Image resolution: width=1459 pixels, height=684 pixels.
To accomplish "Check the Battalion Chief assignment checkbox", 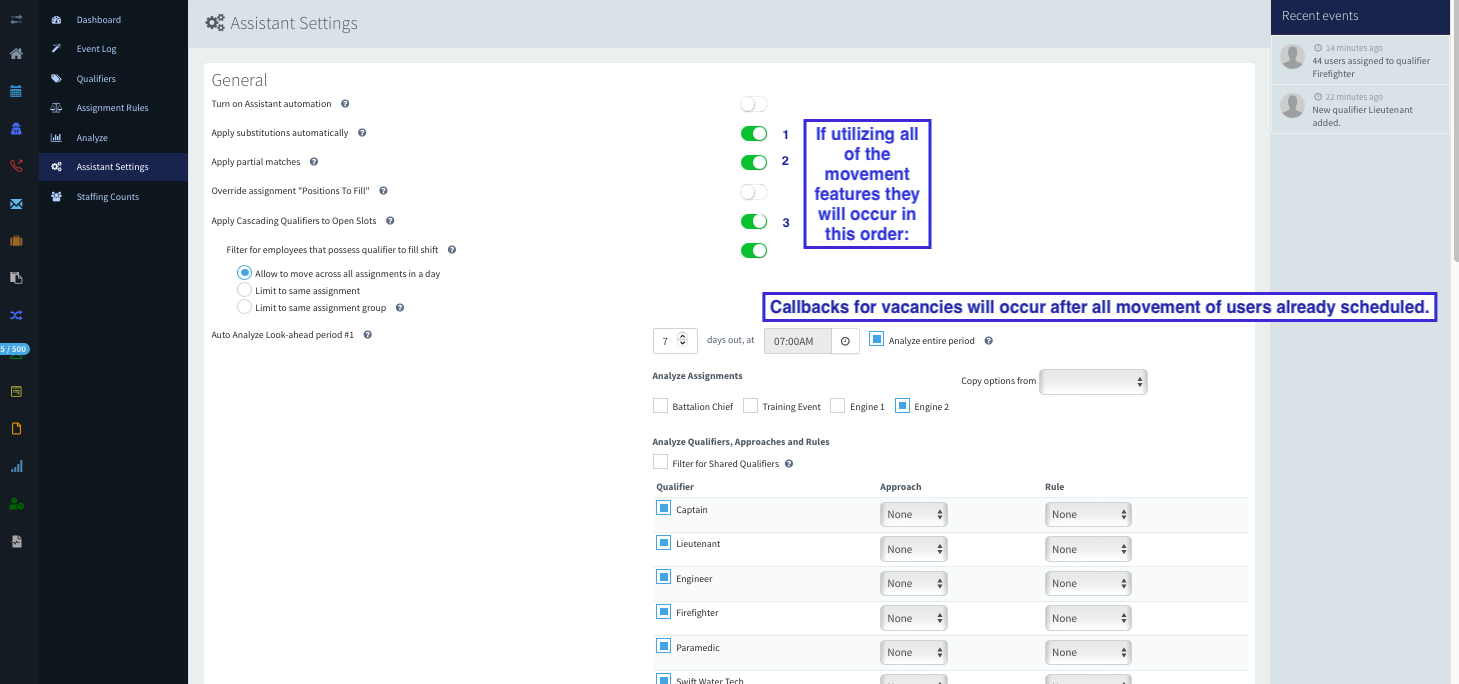I will (660, 406).
